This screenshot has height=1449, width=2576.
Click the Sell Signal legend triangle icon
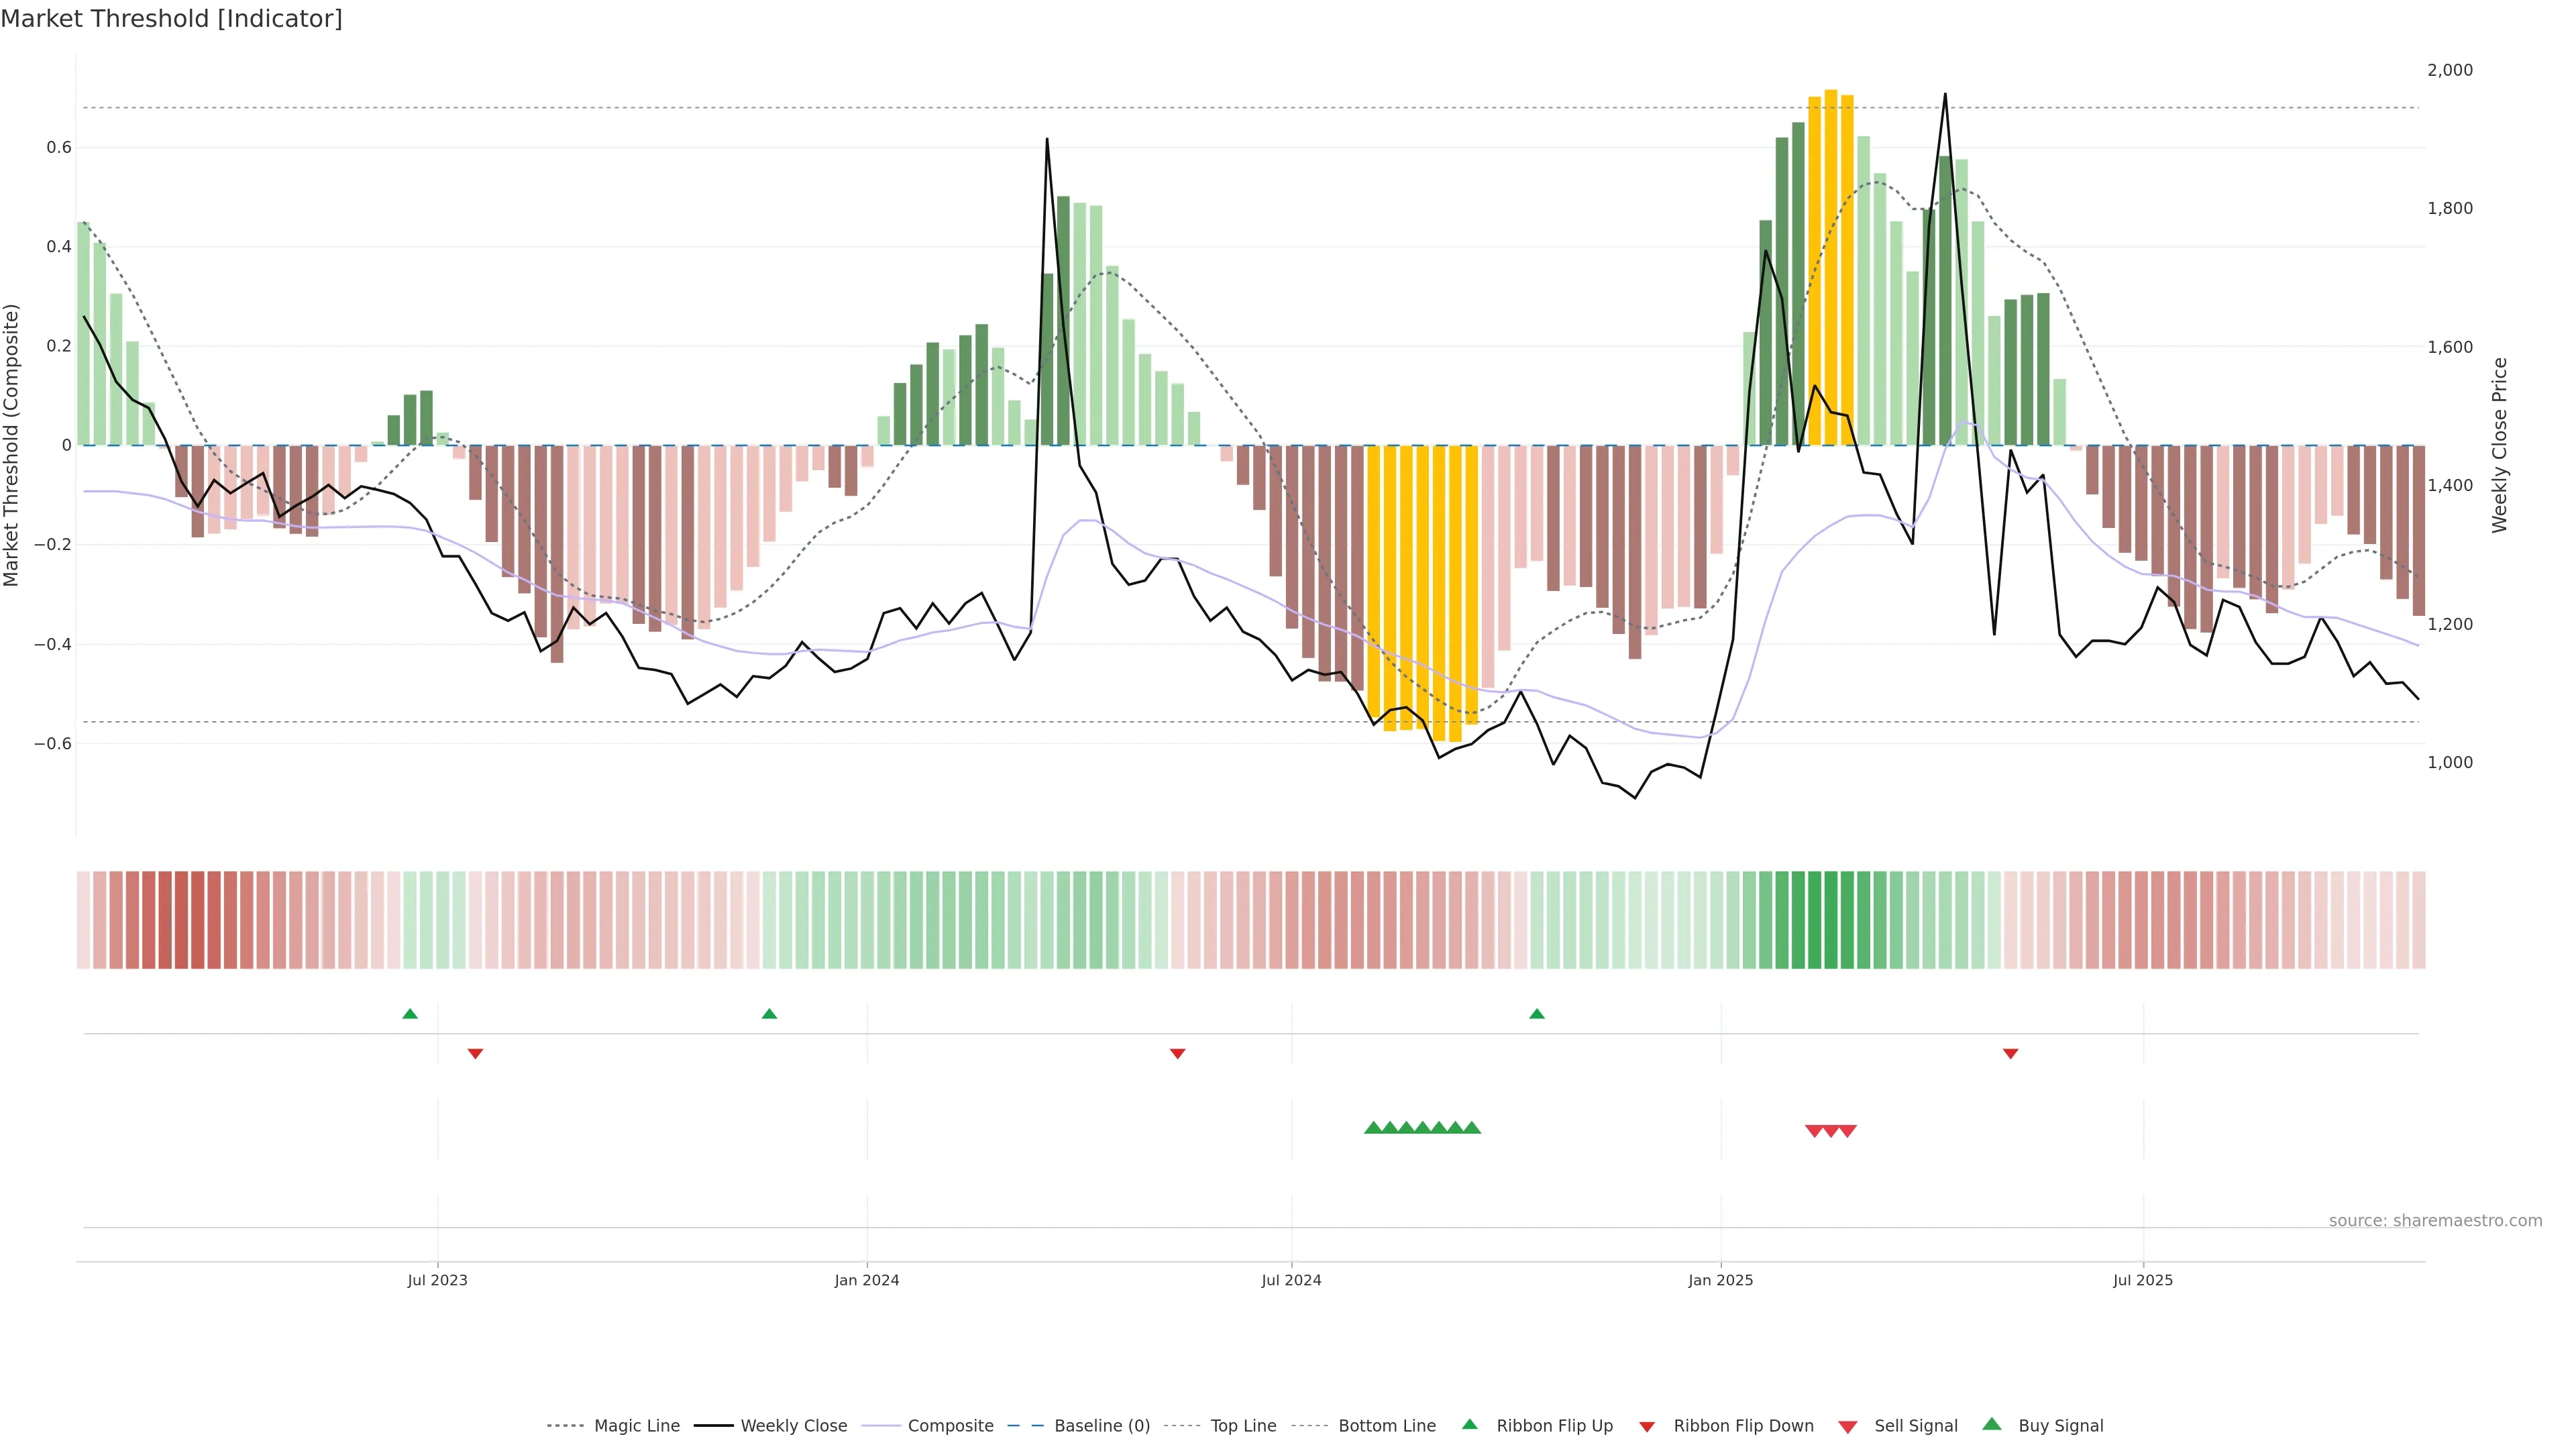(1847, 1426)
